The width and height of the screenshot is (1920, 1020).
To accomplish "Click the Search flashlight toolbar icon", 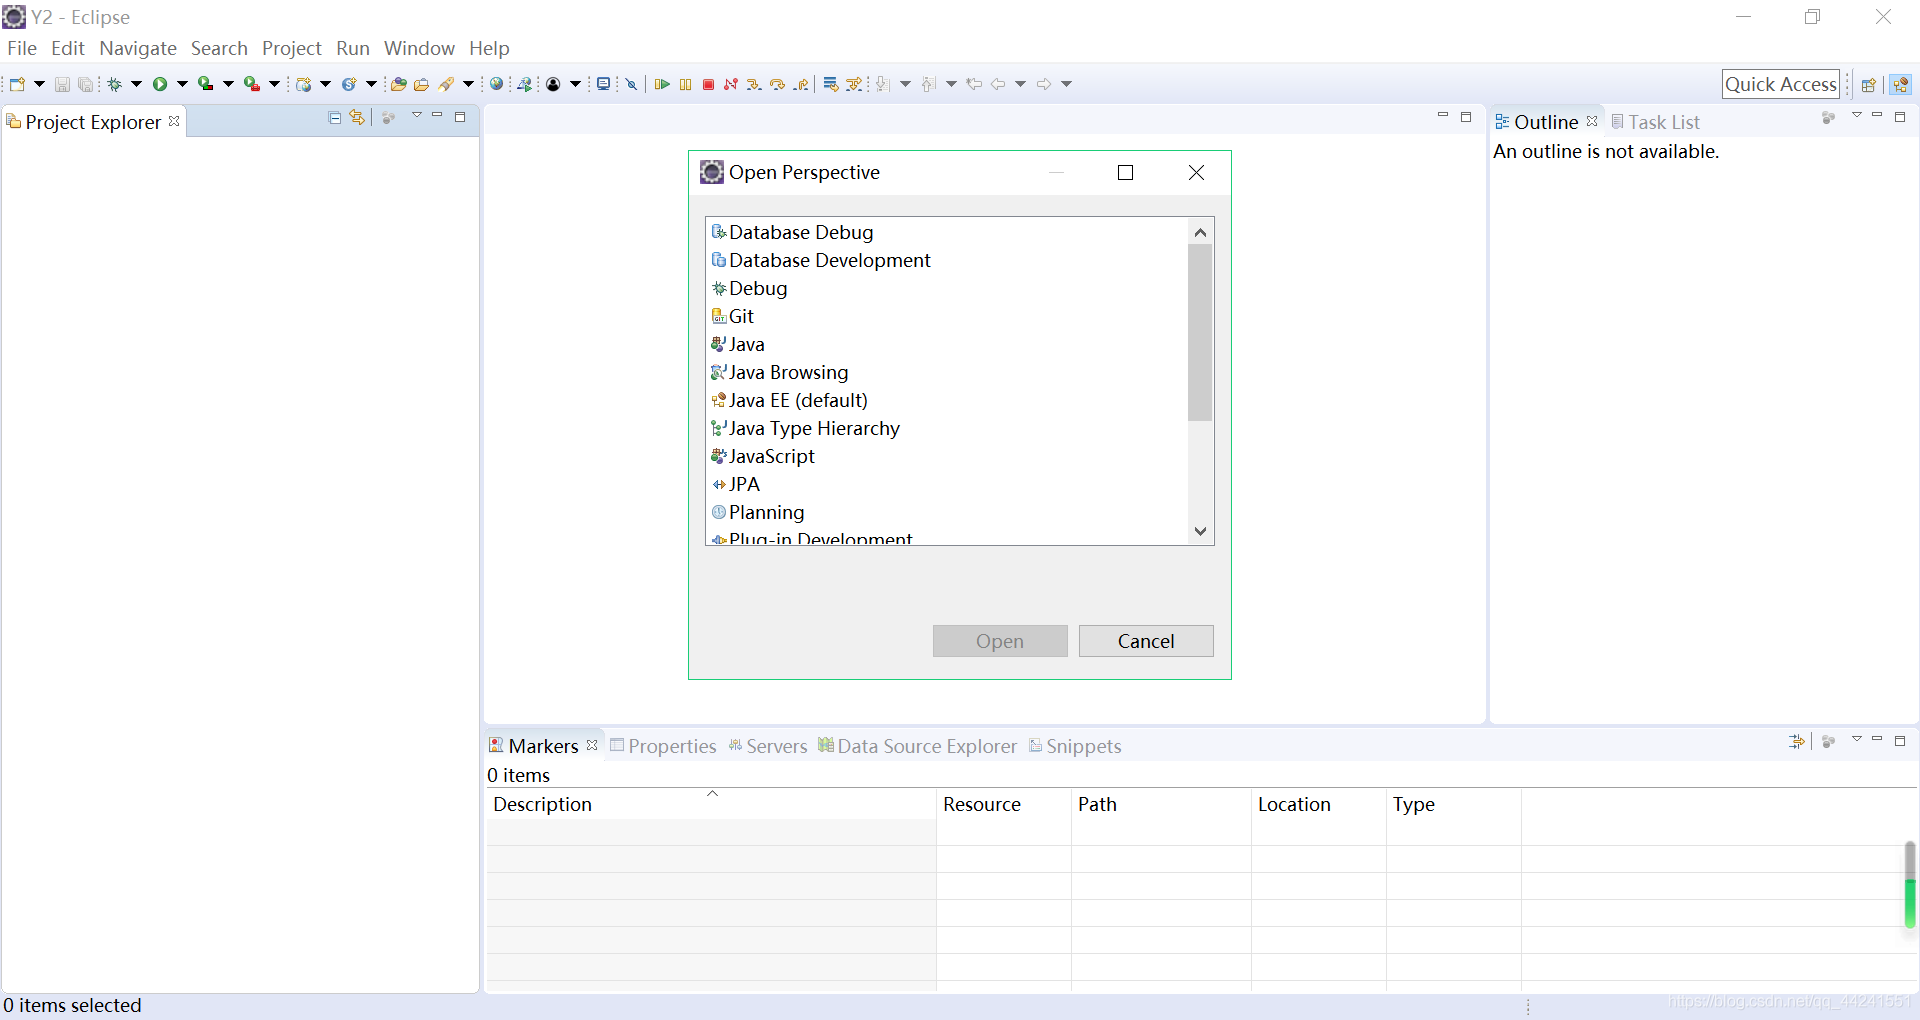I will [x=447, y=84].
